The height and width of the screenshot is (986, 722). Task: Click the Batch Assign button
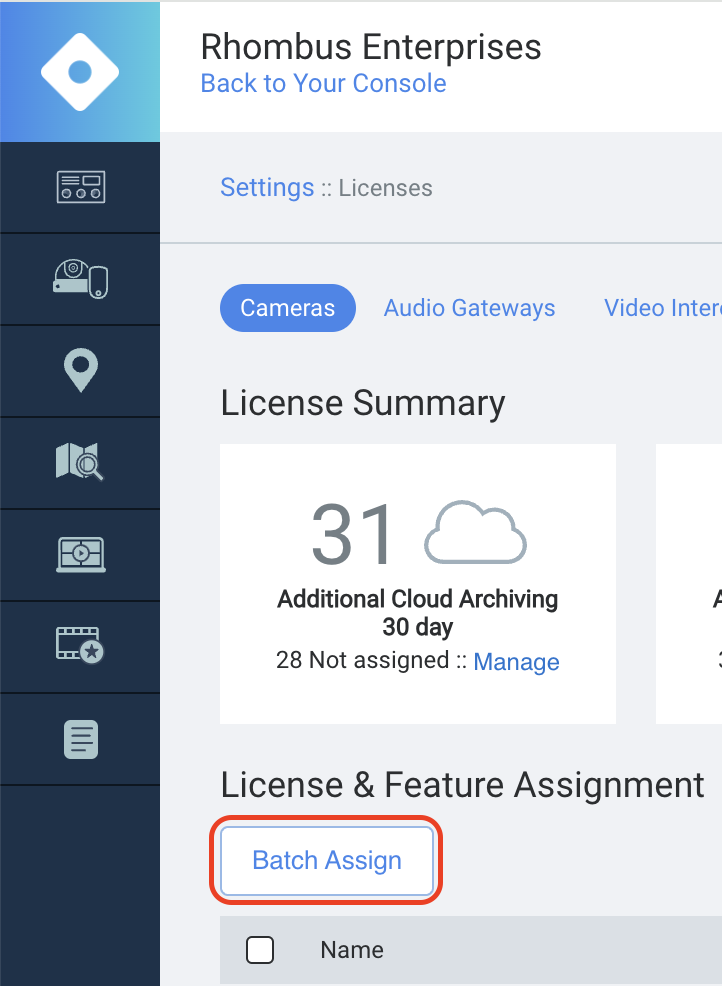pos(326,860)
